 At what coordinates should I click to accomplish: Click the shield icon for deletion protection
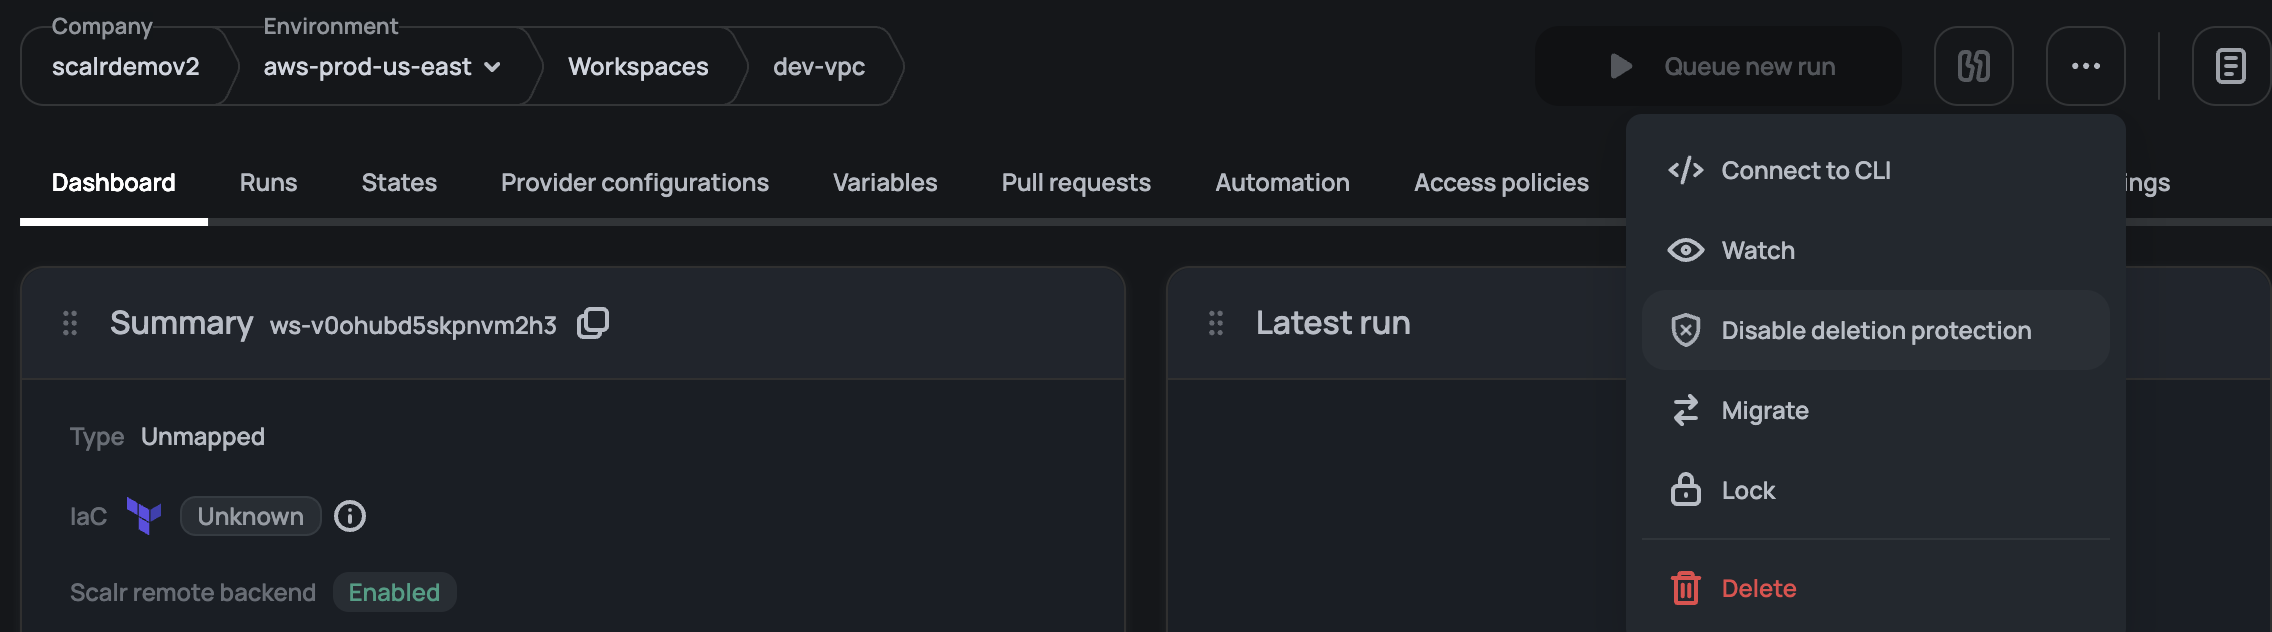(1686, 330)
